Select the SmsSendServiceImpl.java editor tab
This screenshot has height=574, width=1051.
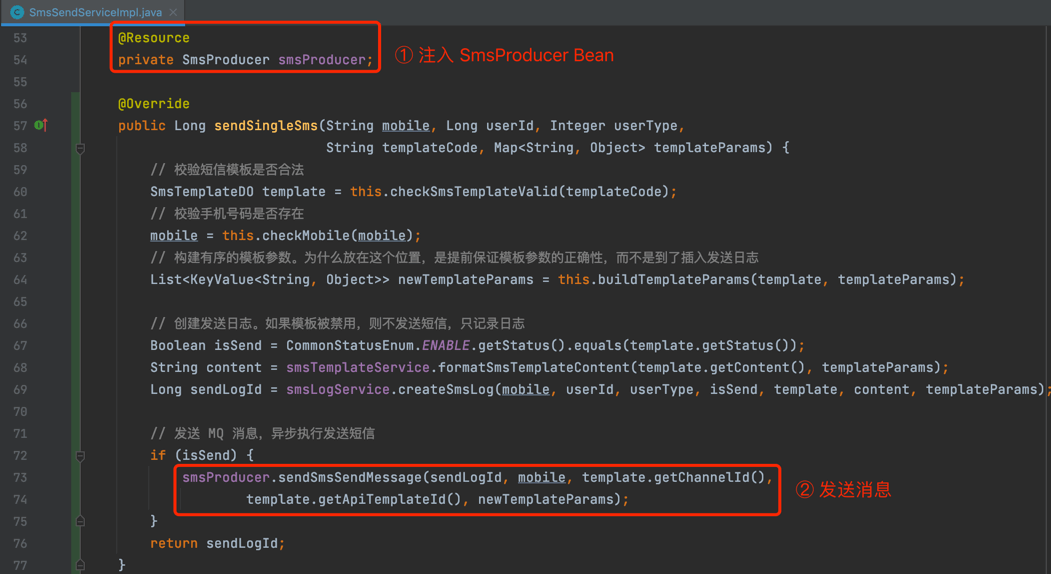(x=95, y=12)
